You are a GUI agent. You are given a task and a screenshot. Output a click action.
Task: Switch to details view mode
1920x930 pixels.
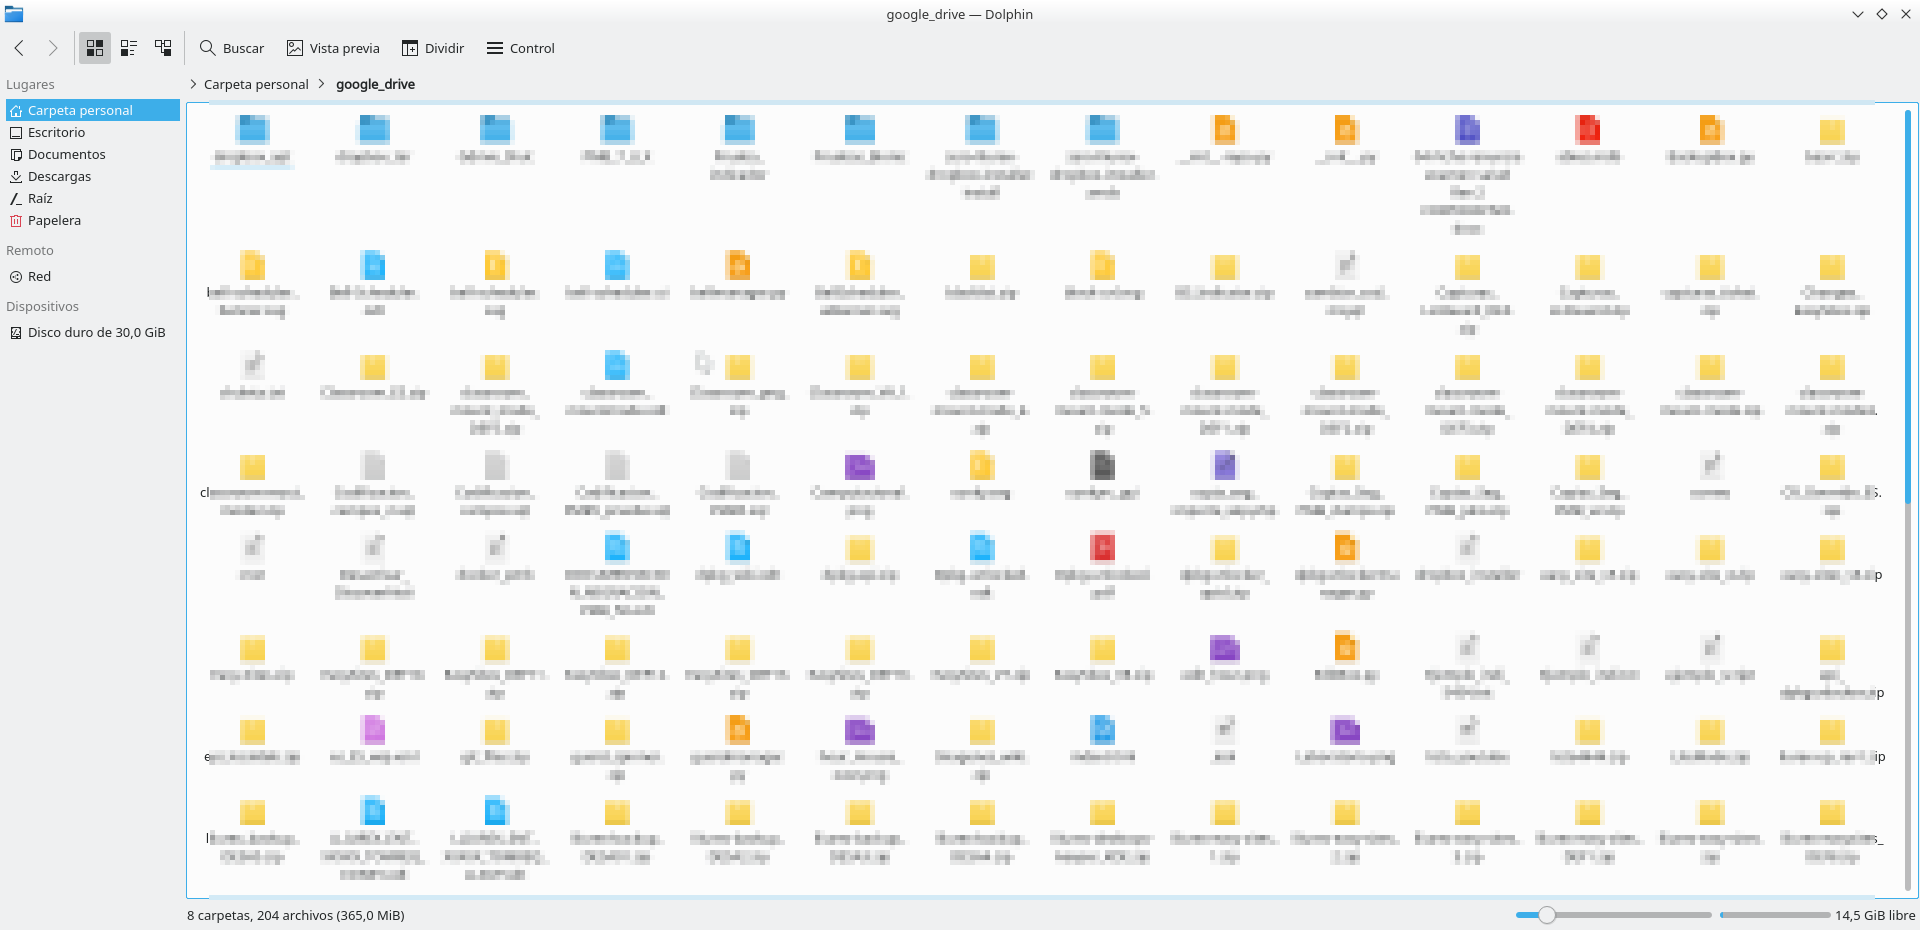pyautogui.click(x=163, y=48)
